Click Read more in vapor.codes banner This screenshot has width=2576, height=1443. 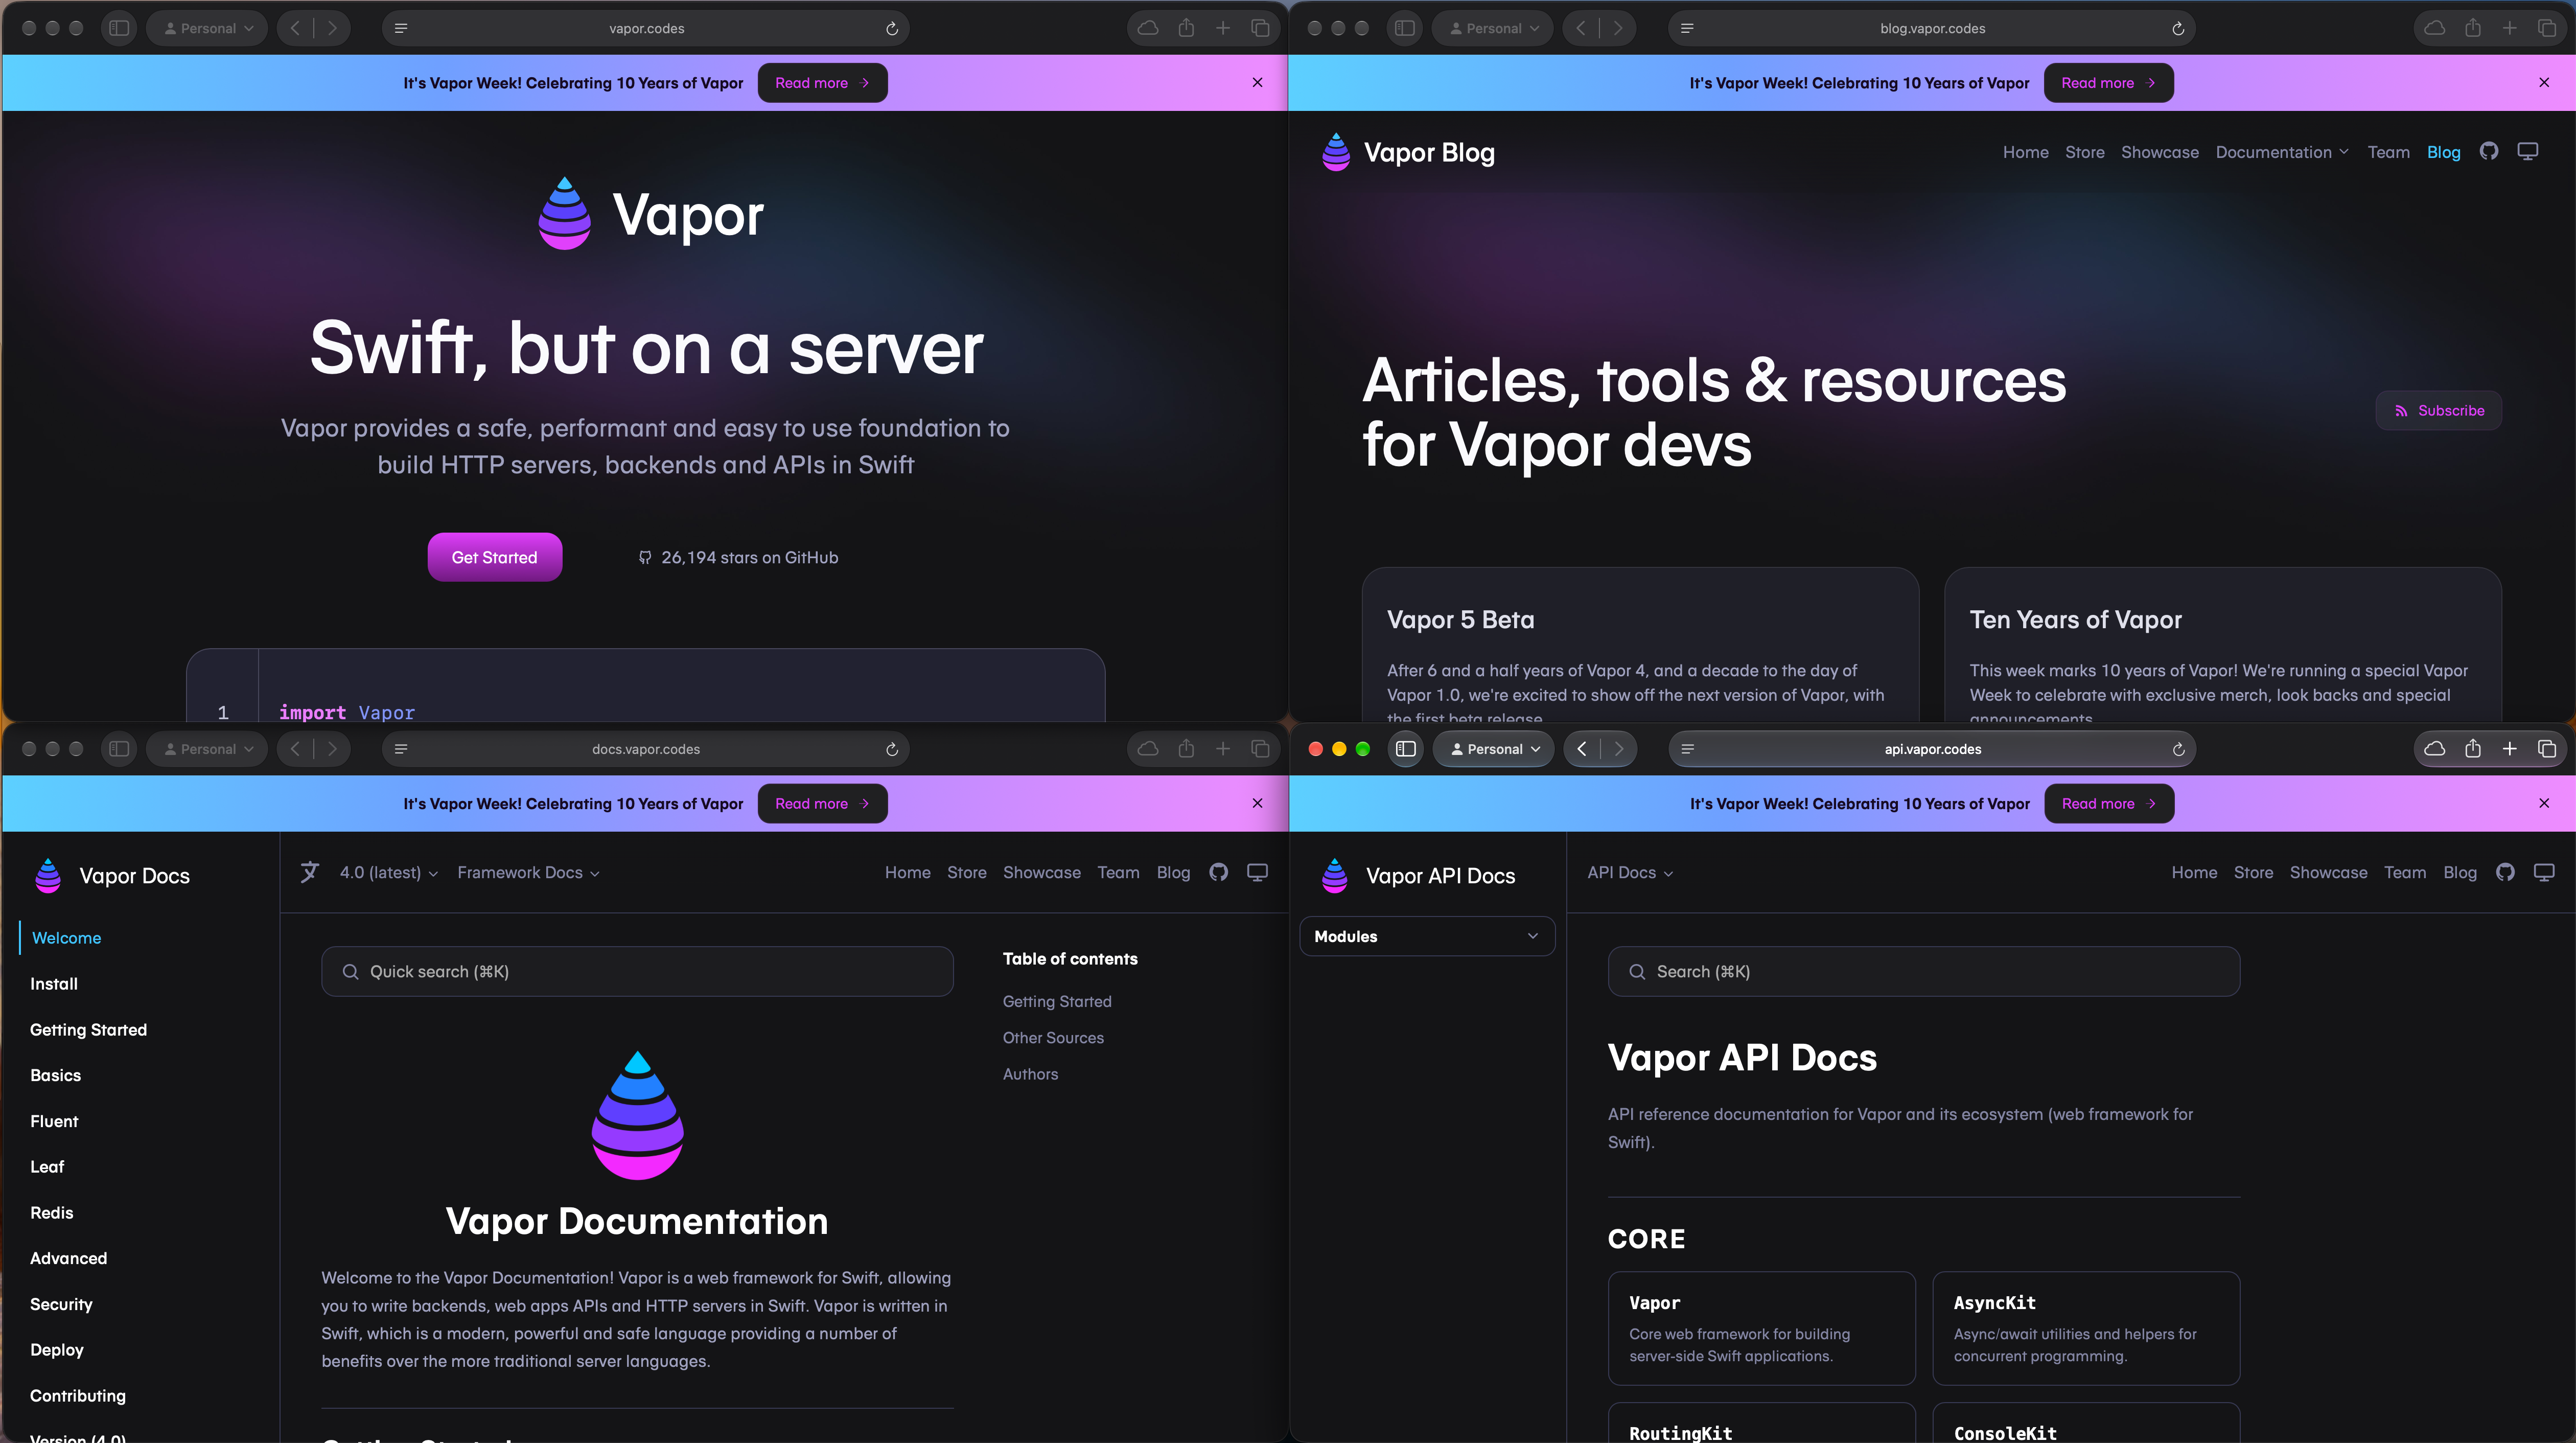point(822,83)
